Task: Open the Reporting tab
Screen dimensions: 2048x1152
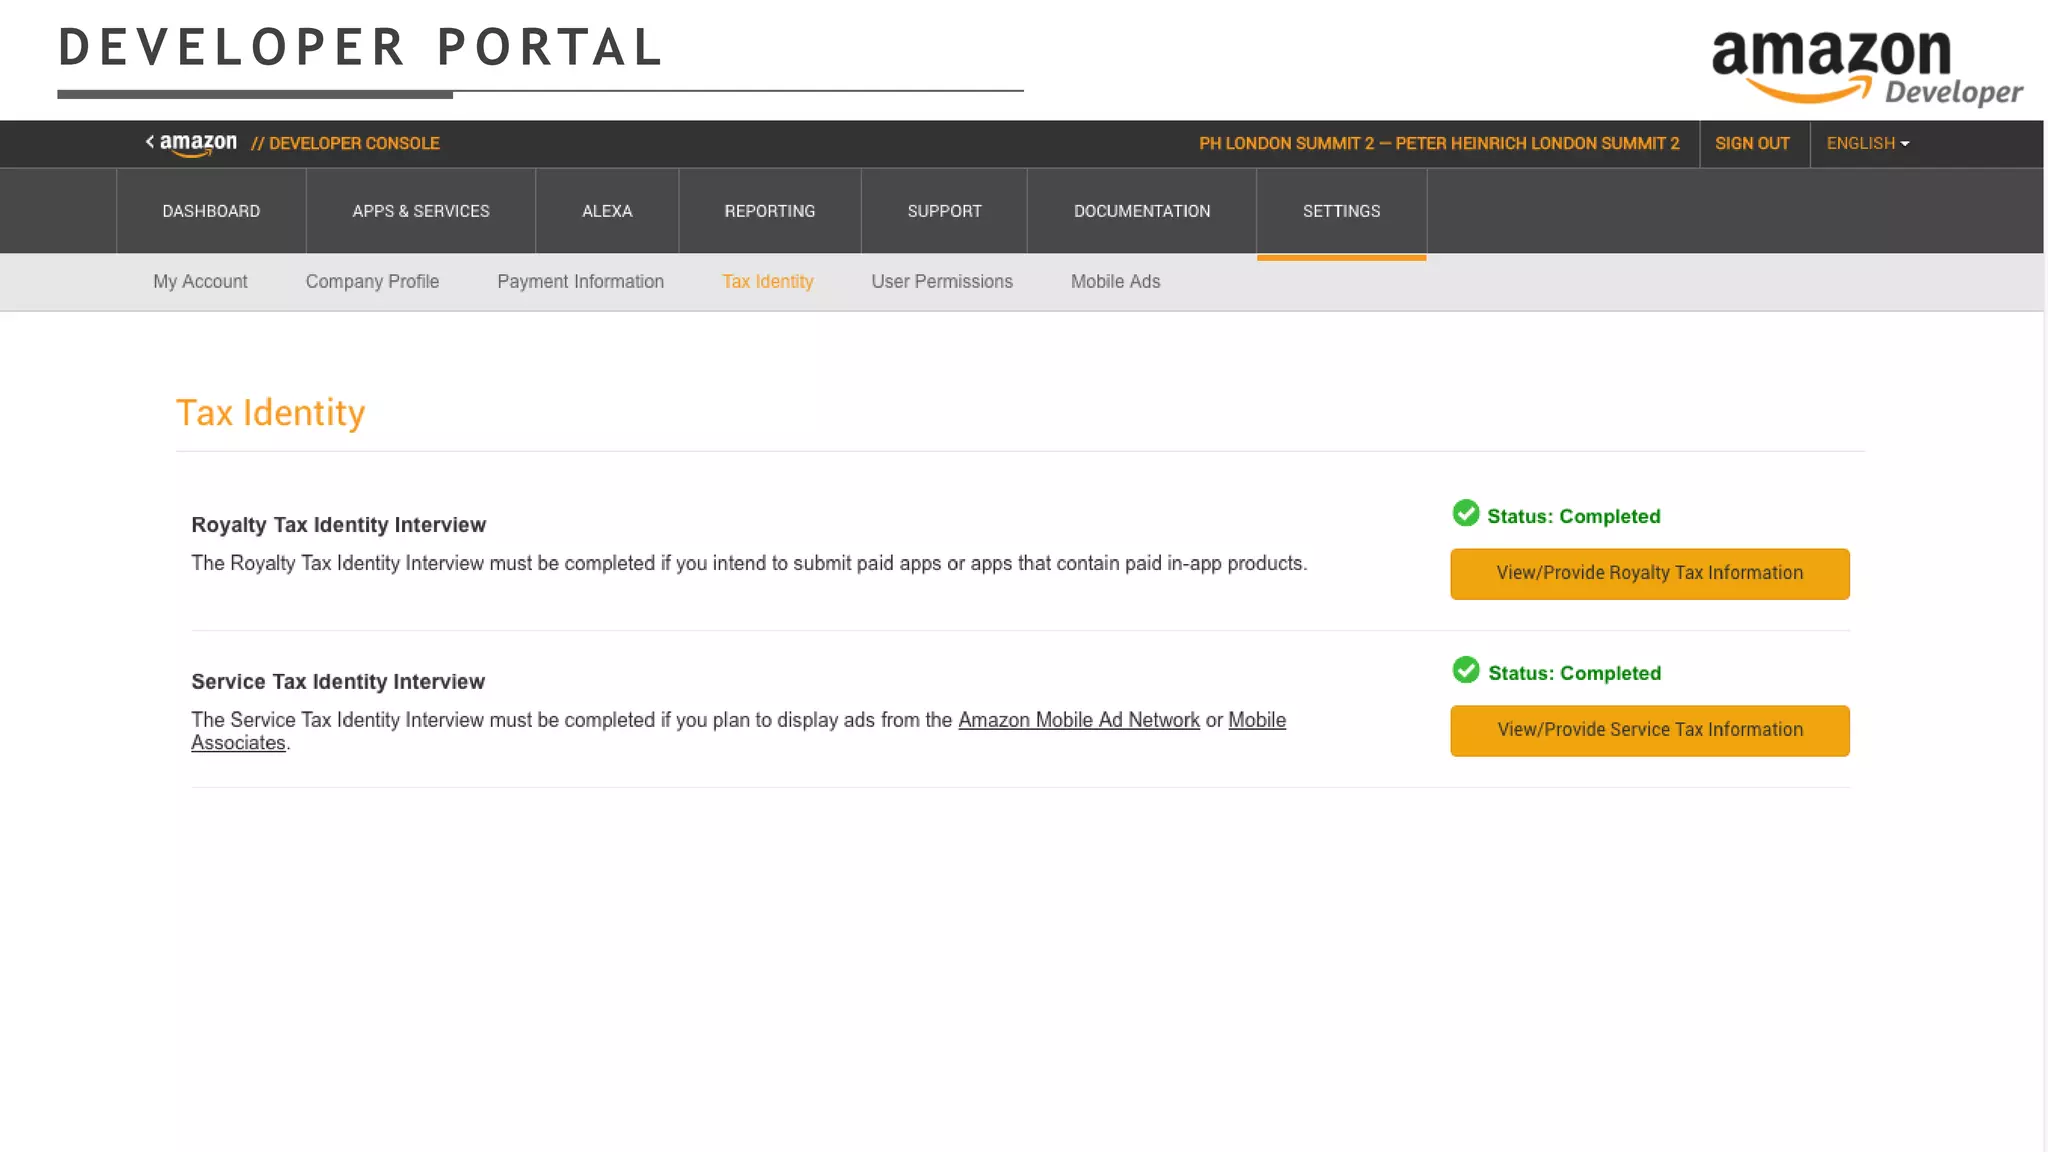Action: 770,211
